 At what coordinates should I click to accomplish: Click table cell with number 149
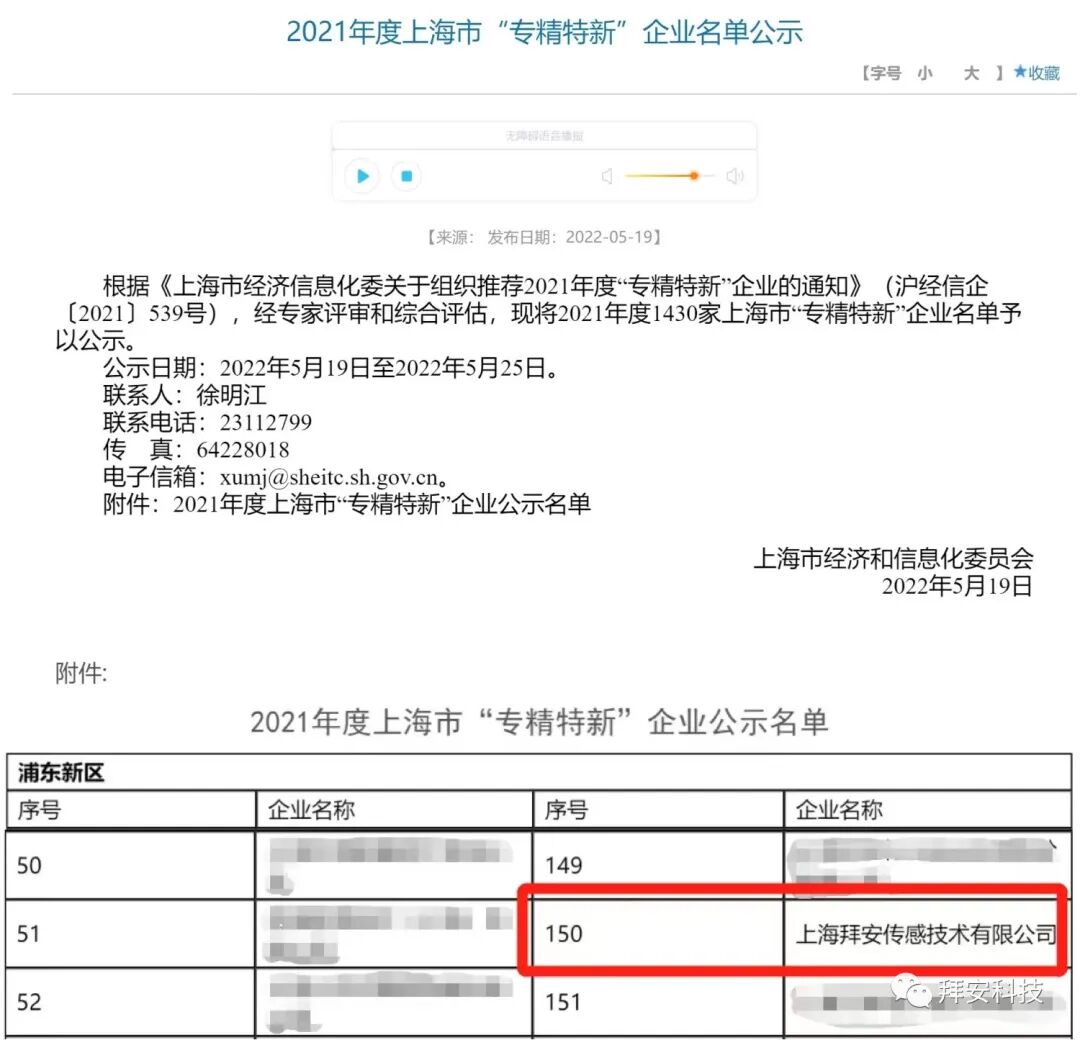coord(564,864)
